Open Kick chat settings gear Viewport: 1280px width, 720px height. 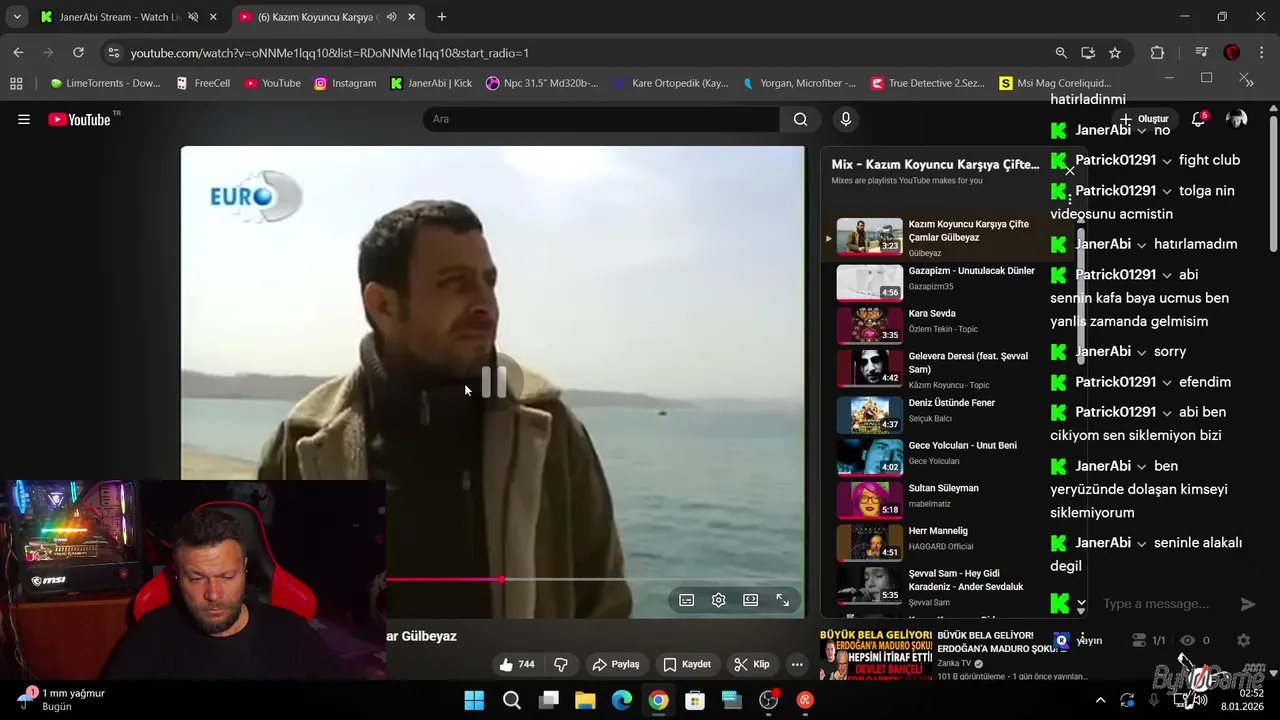[x=1243, y=640]
